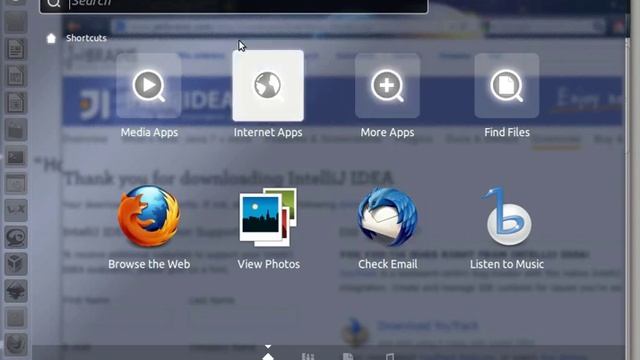Click the Shortcuts heading label
Screen dimensions: 640x360
(86, 38)
